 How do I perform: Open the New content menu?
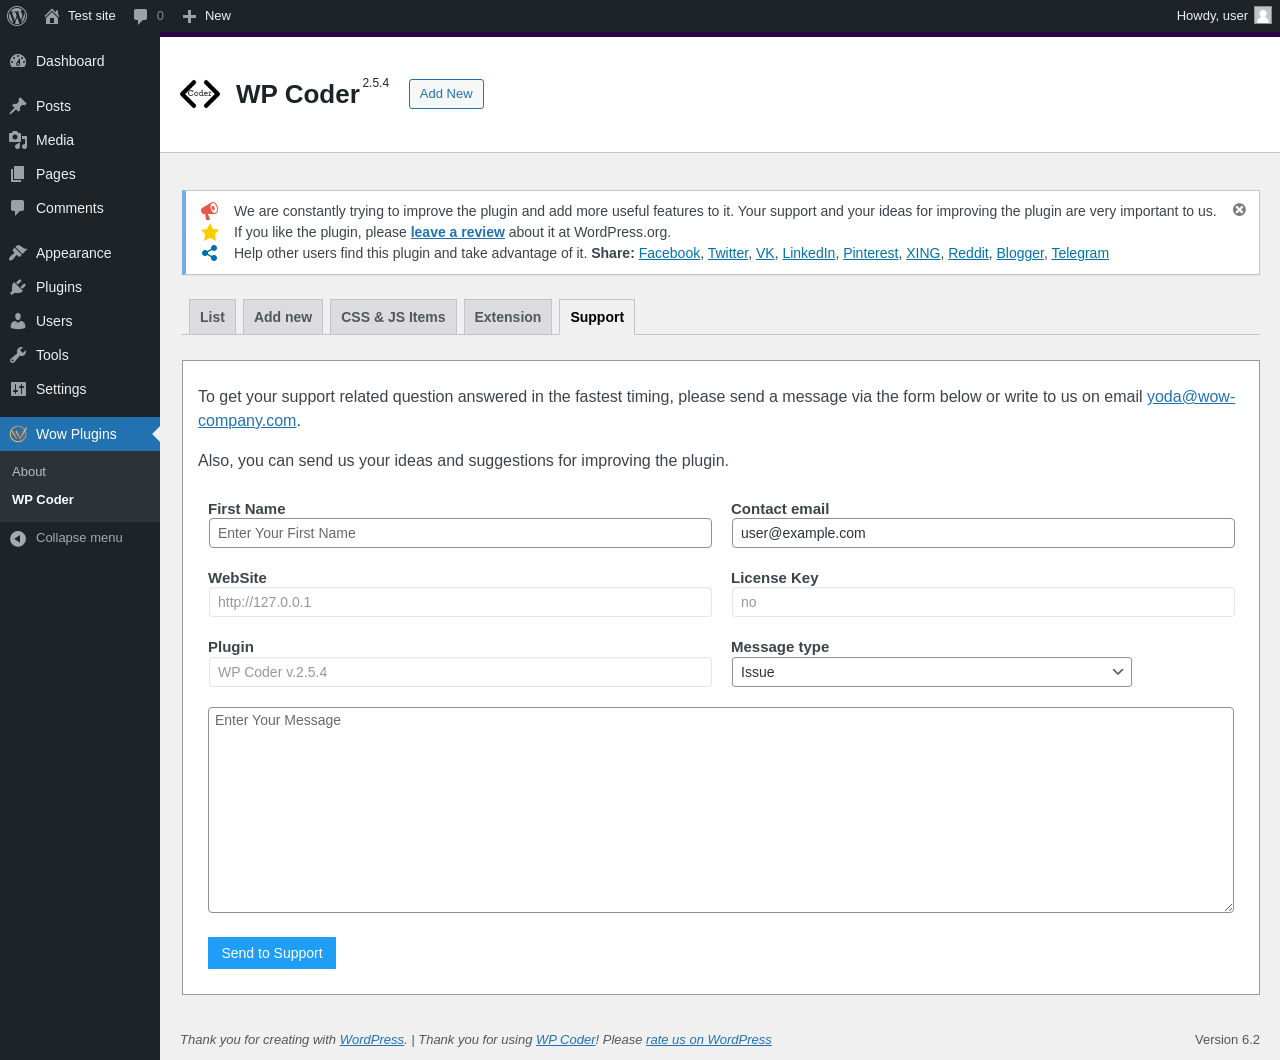coord(207,16)
